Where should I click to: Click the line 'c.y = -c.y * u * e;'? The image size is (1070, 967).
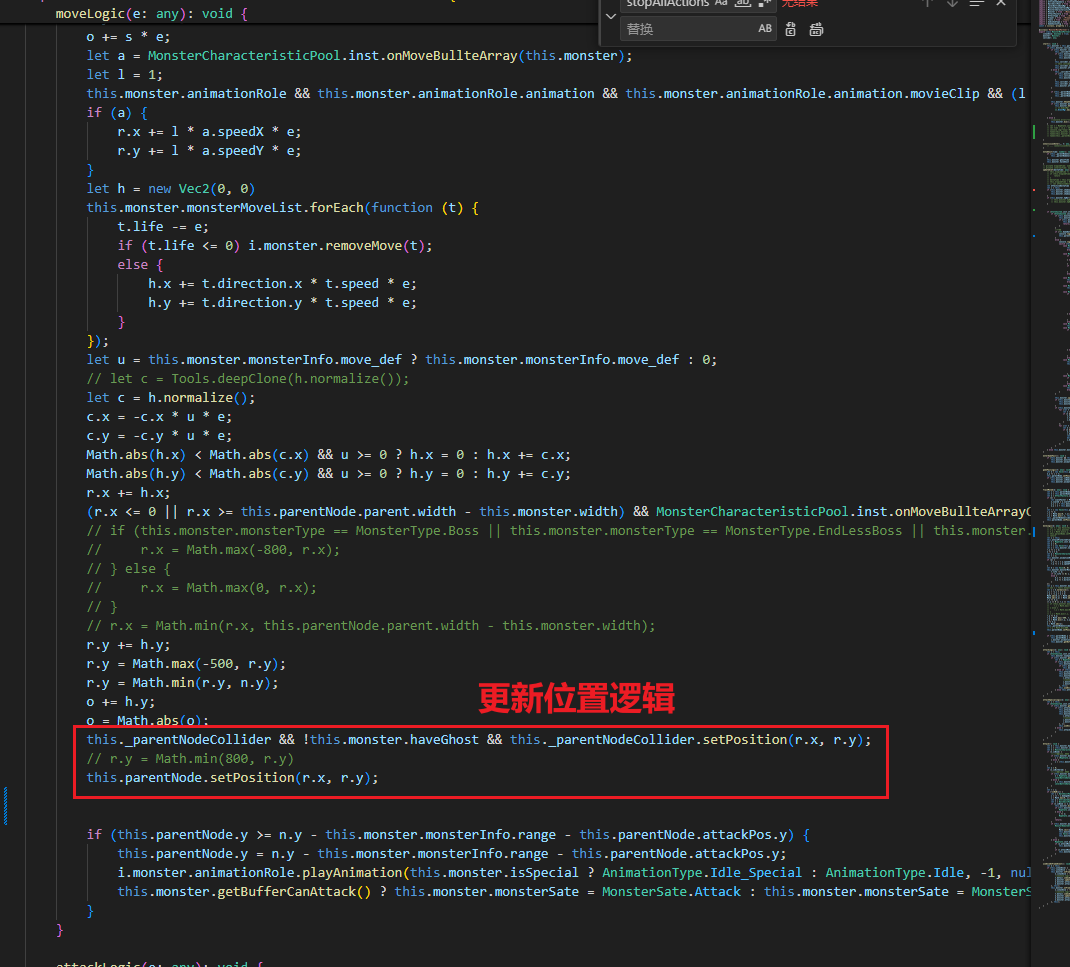159,436
